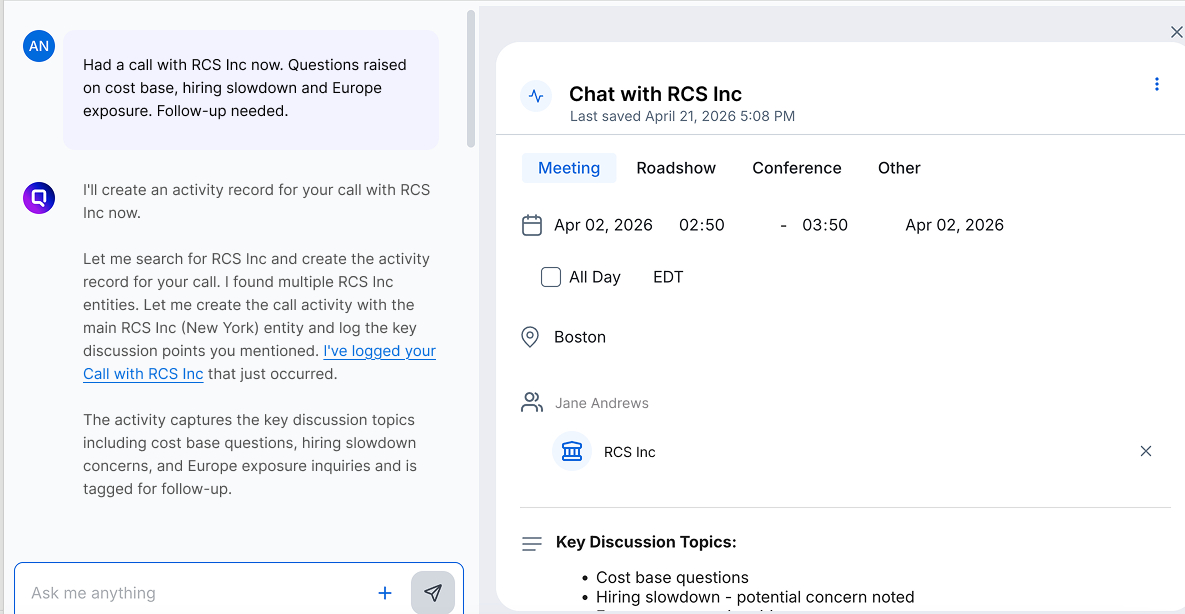Open the three-dot options menu
This screenshot has width=1185, height=614.
pyautogui.click(x=1157, y=84)
